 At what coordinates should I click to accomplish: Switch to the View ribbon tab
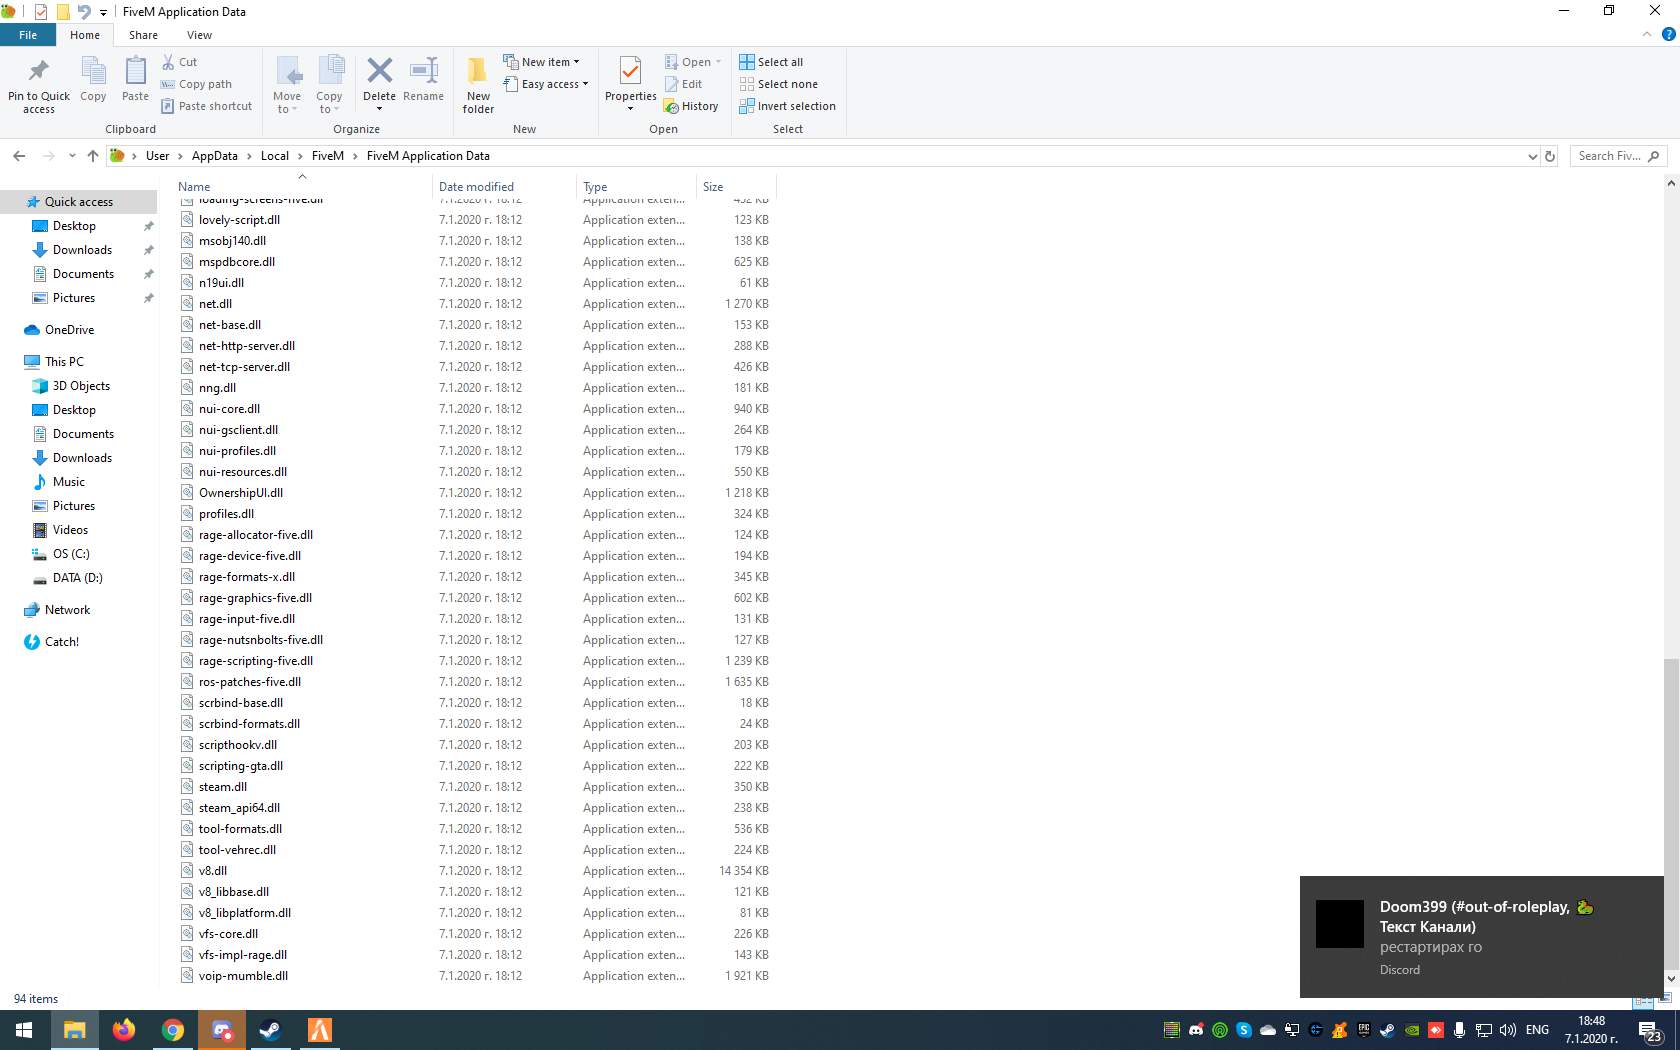[199, 35]
